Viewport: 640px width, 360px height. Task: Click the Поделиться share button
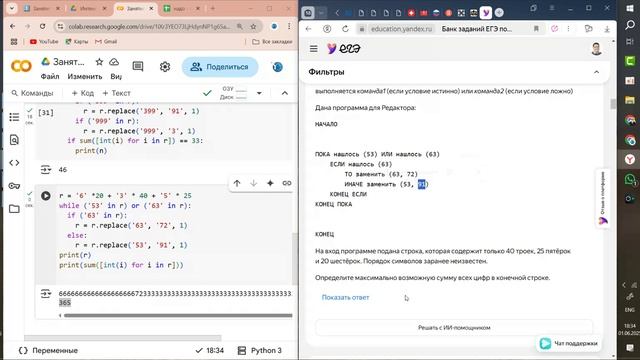(x=220, y=67)
